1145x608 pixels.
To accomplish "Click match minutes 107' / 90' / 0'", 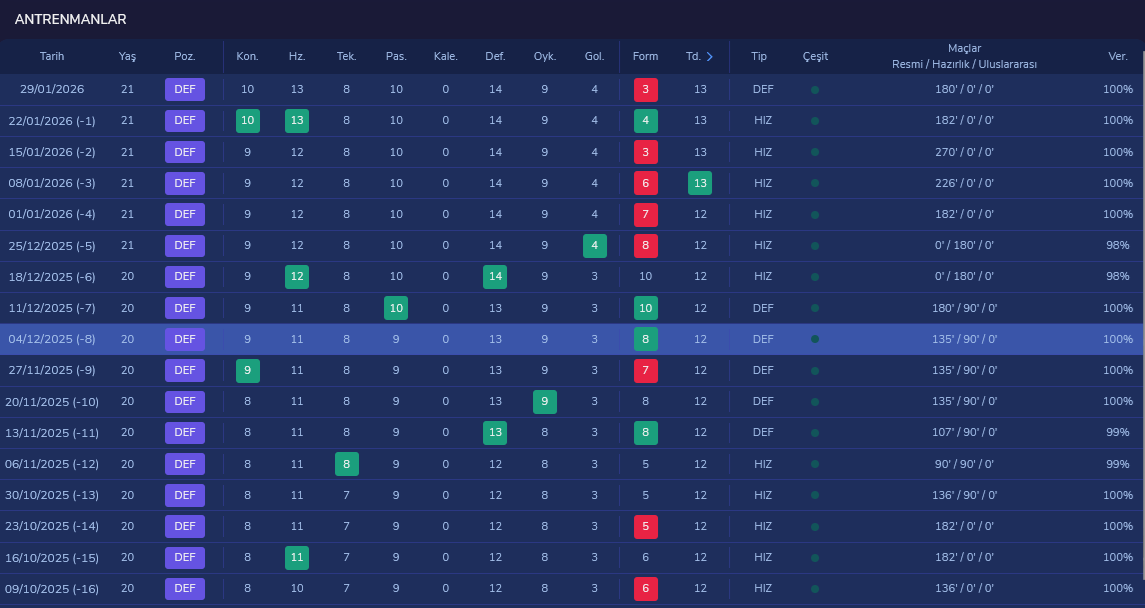I will click(964, 432).
